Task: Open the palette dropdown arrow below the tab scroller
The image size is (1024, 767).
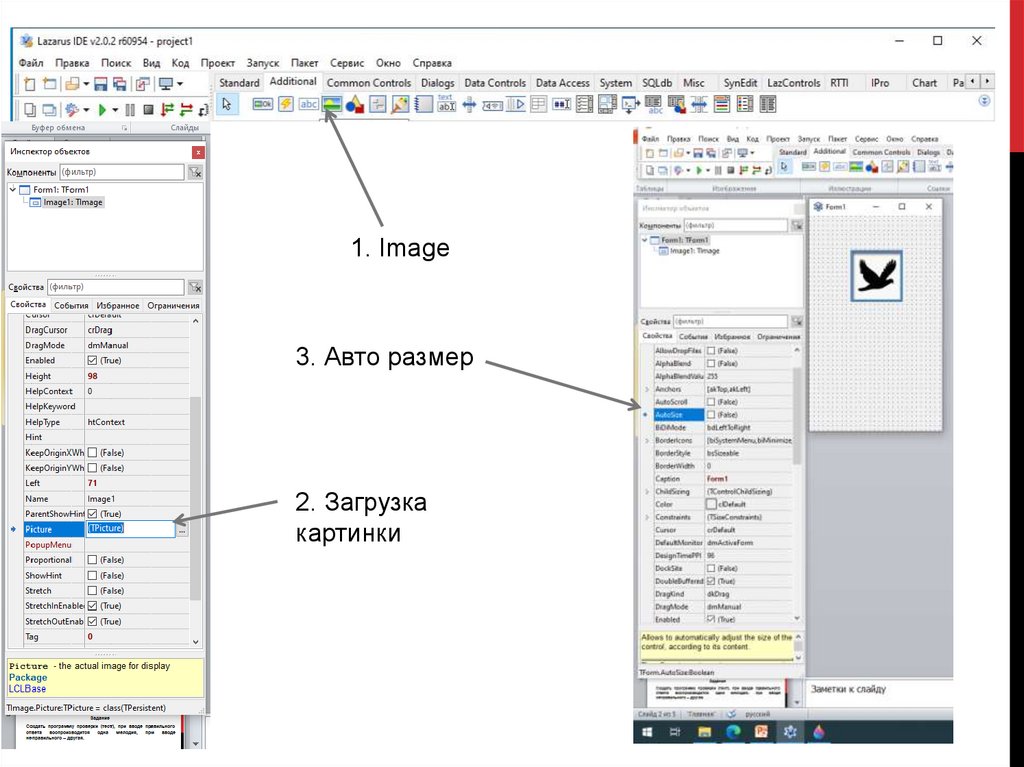Action: point(985,101)
